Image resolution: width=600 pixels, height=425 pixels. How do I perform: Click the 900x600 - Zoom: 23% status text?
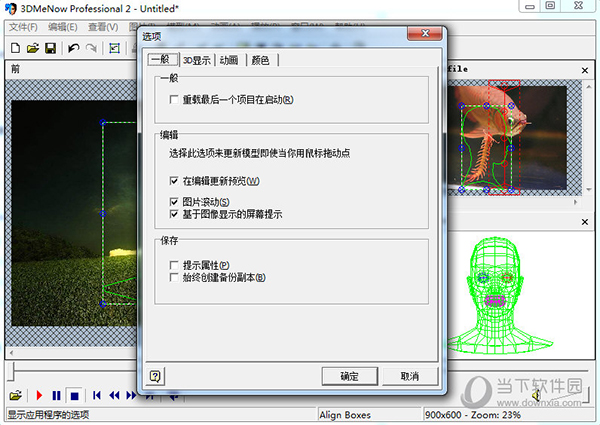(473, 415)
